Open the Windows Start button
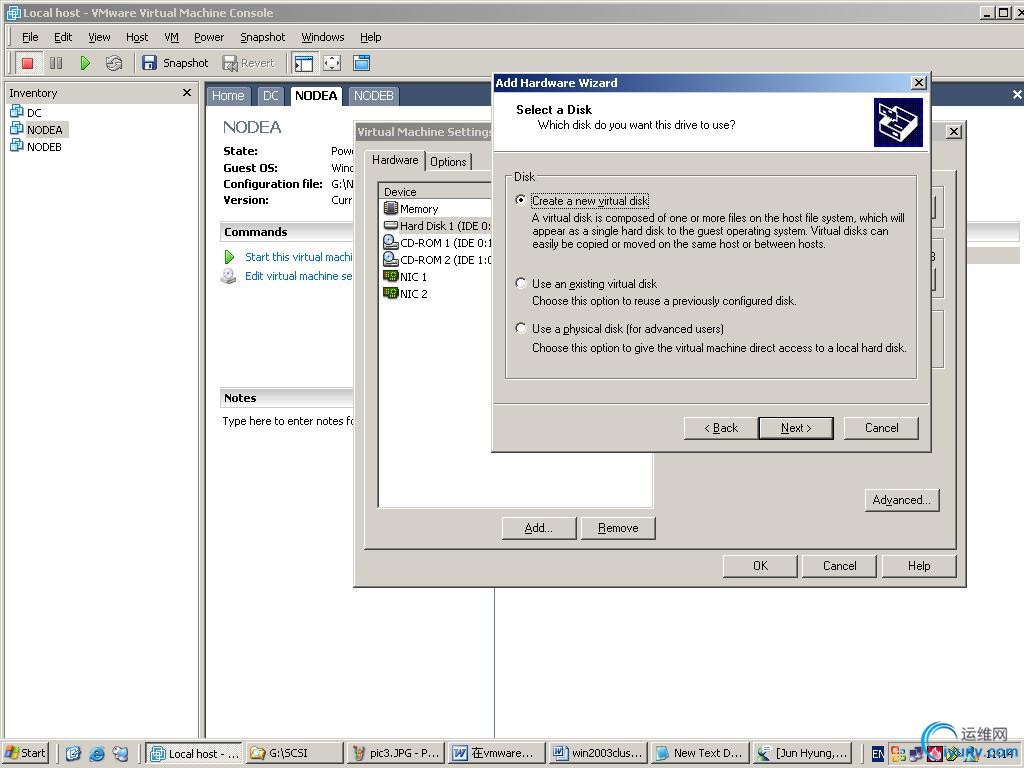The width and height of the screenshot is (1024, 768). coord(25,753)
